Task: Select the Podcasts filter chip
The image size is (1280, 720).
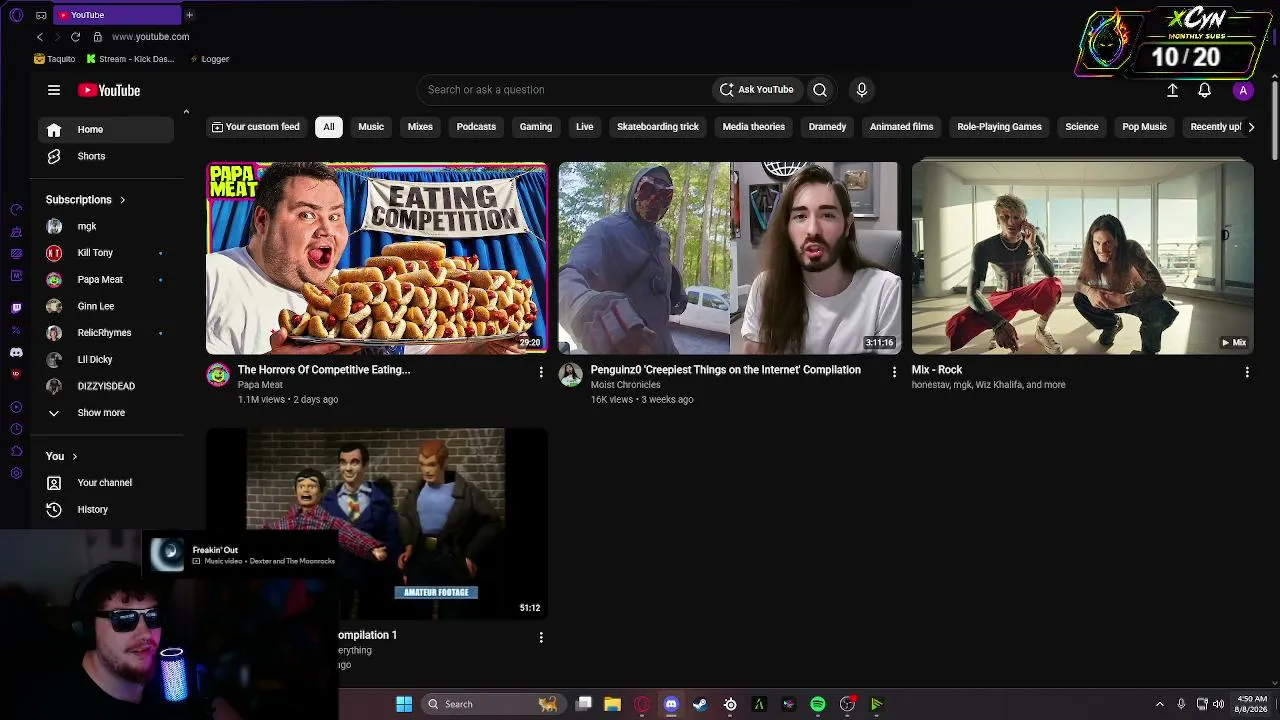Action: pyautogui.click(x=476, y=127)
